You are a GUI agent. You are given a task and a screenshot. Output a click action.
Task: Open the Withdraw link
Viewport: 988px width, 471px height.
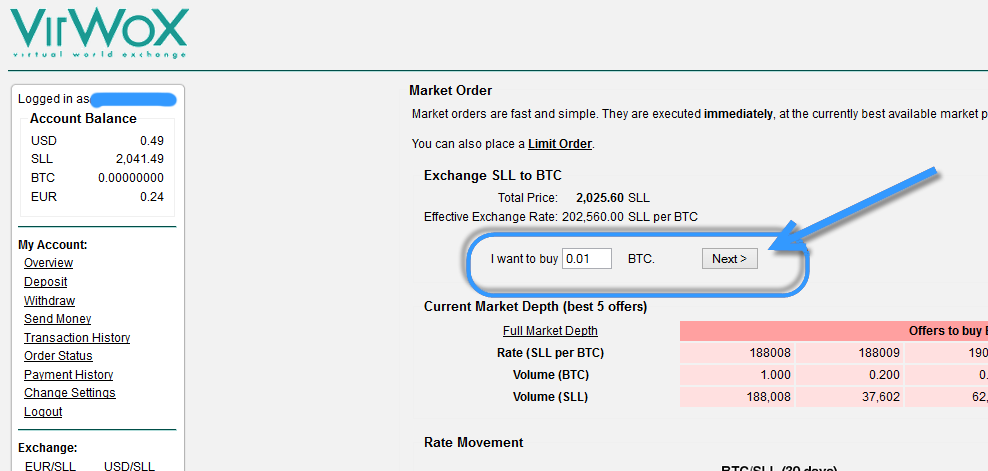click(x=49, y=301)
